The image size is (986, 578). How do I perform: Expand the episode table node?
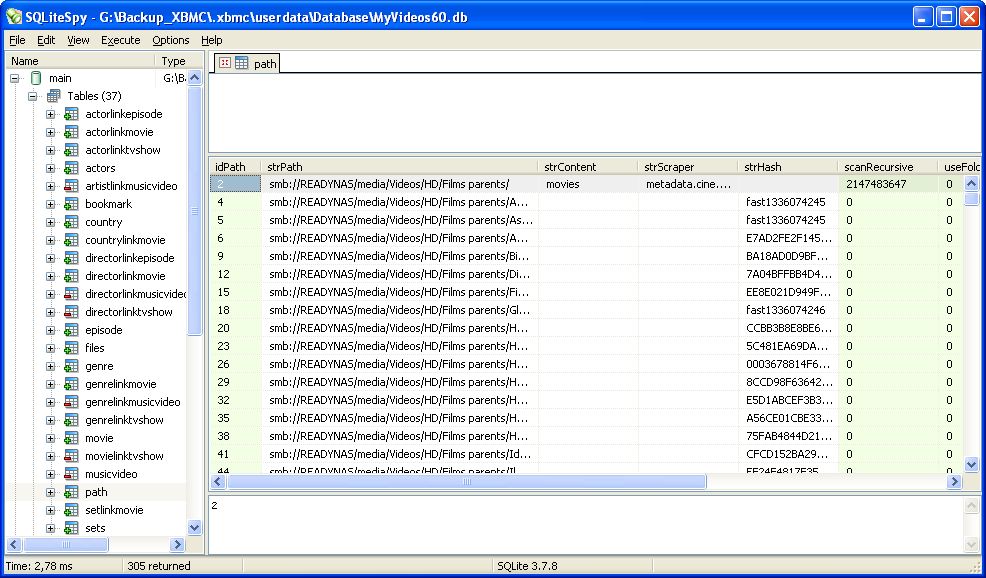point(51,331)
